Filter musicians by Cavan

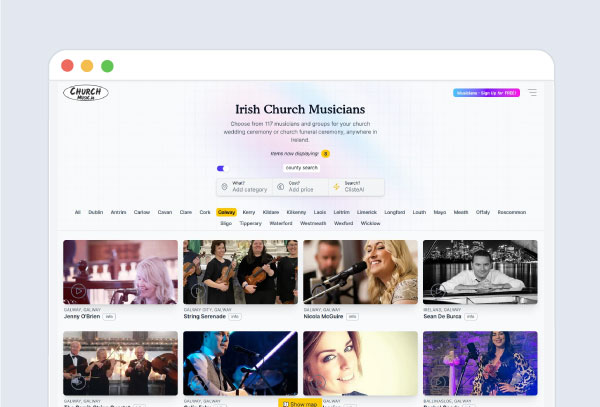pyautogui.click(x=165, y=212)
